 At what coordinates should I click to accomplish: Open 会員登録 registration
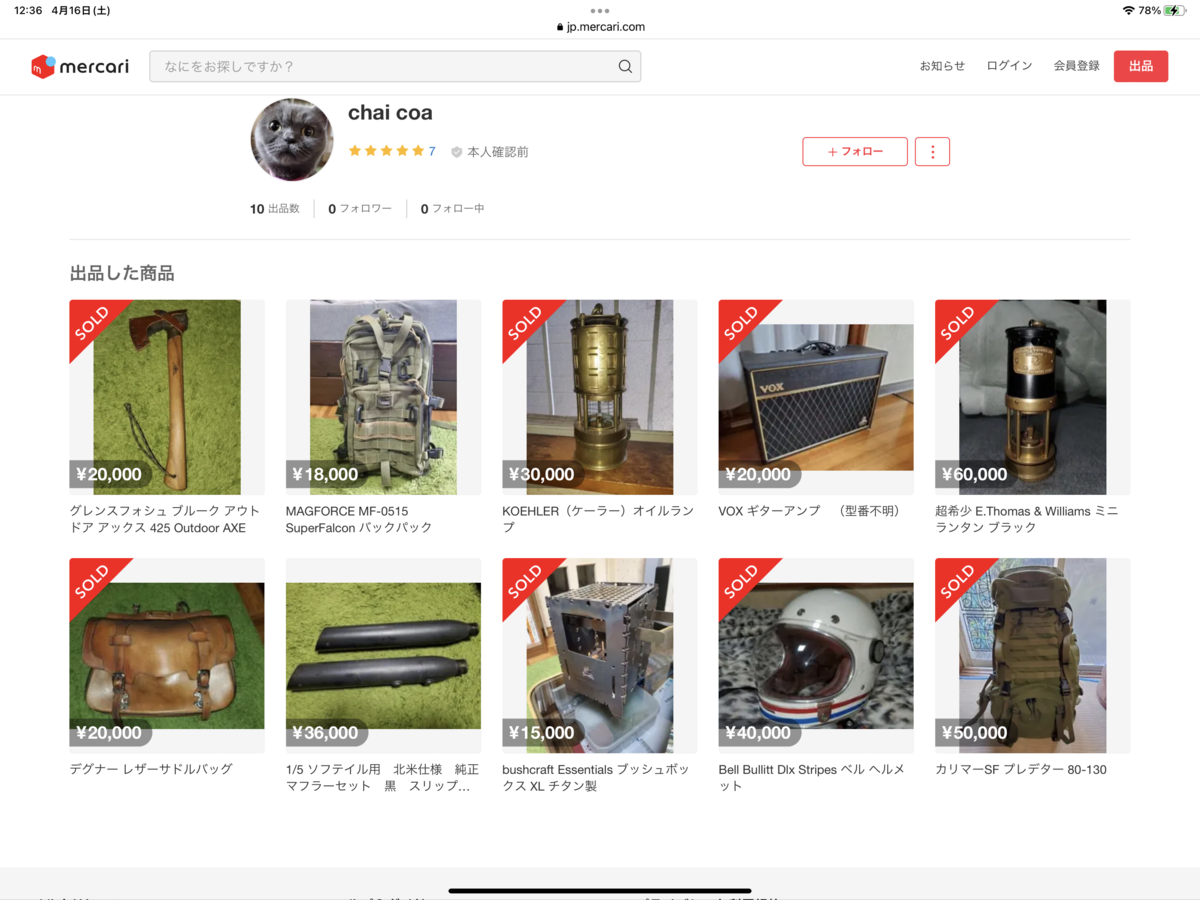click(x=1076, y=66)
